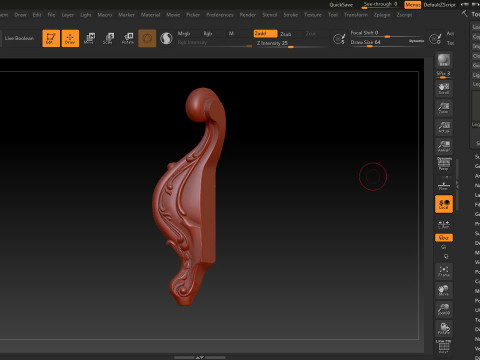The image size is (480, 360).
Task: Toggle the Floor grid icon
Action: (x=444, y=185)
